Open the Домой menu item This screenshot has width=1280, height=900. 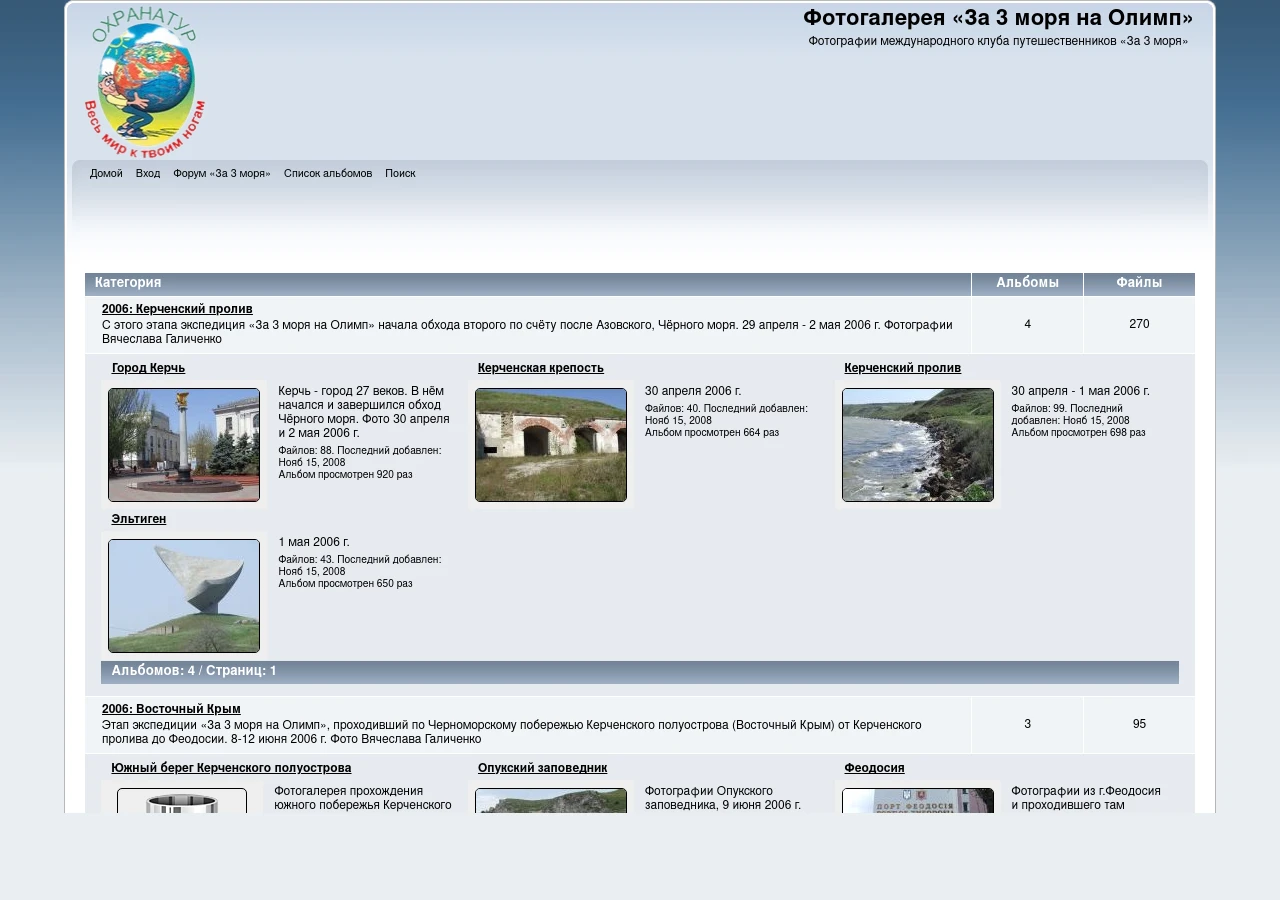pos(106,173)
